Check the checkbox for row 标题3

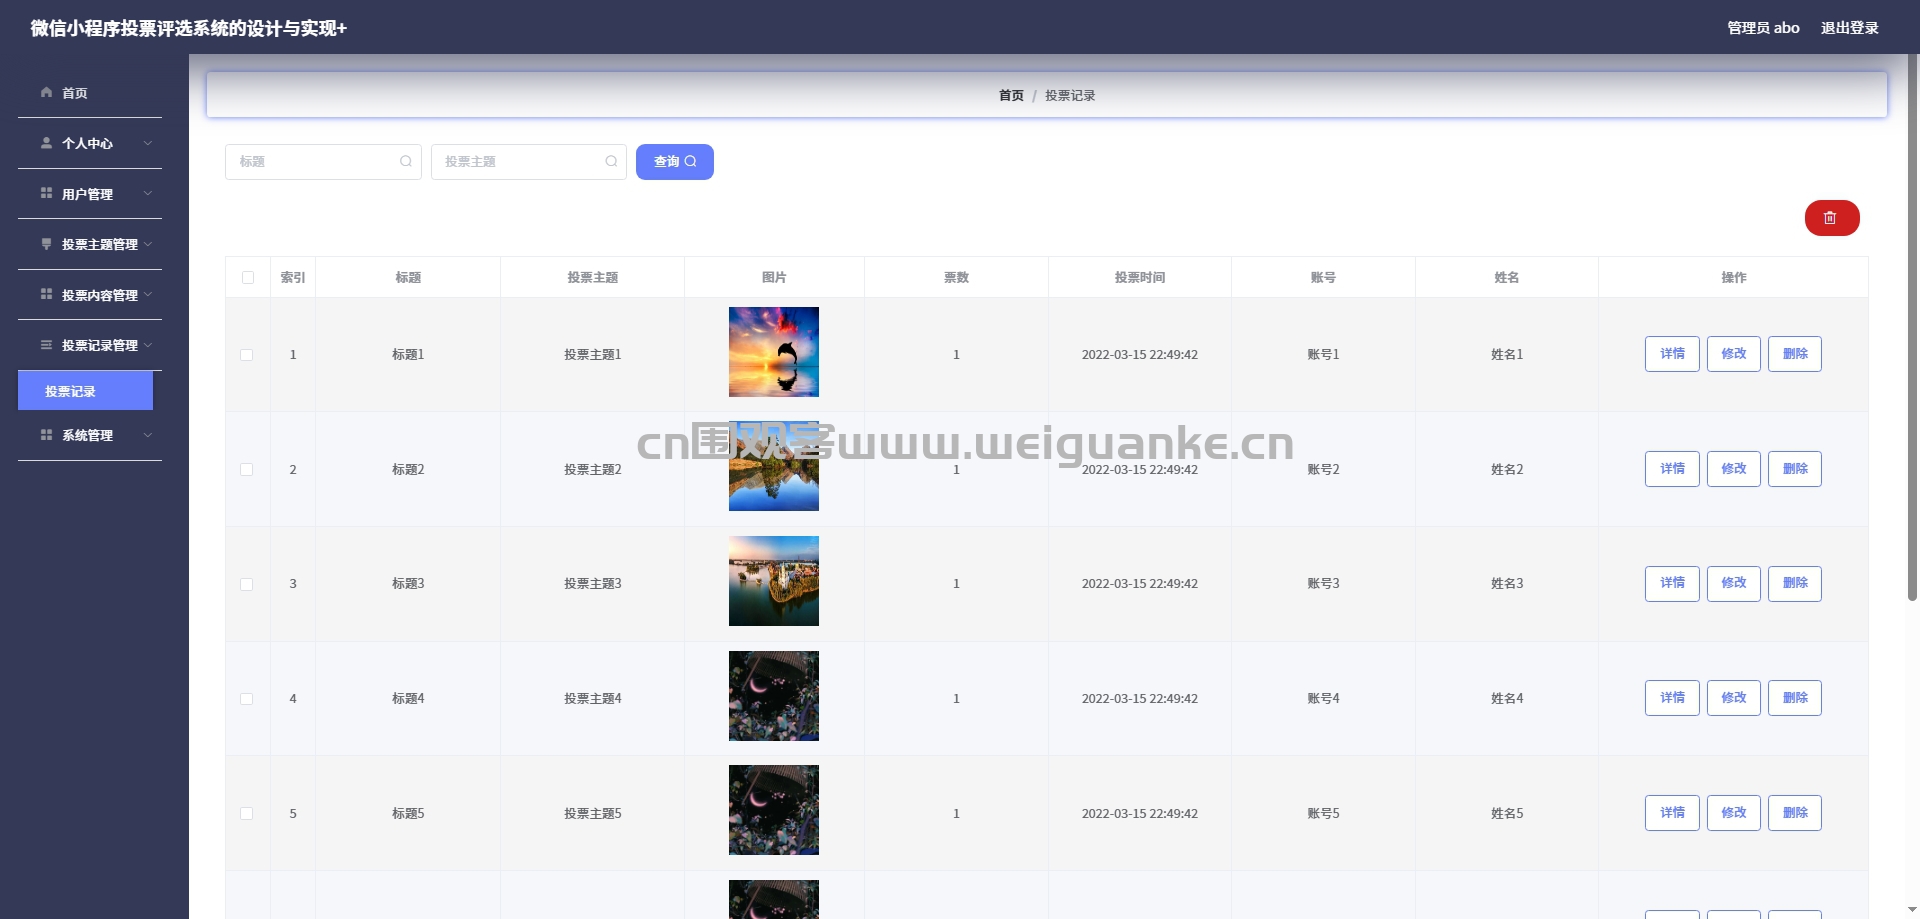coord(247,584)
